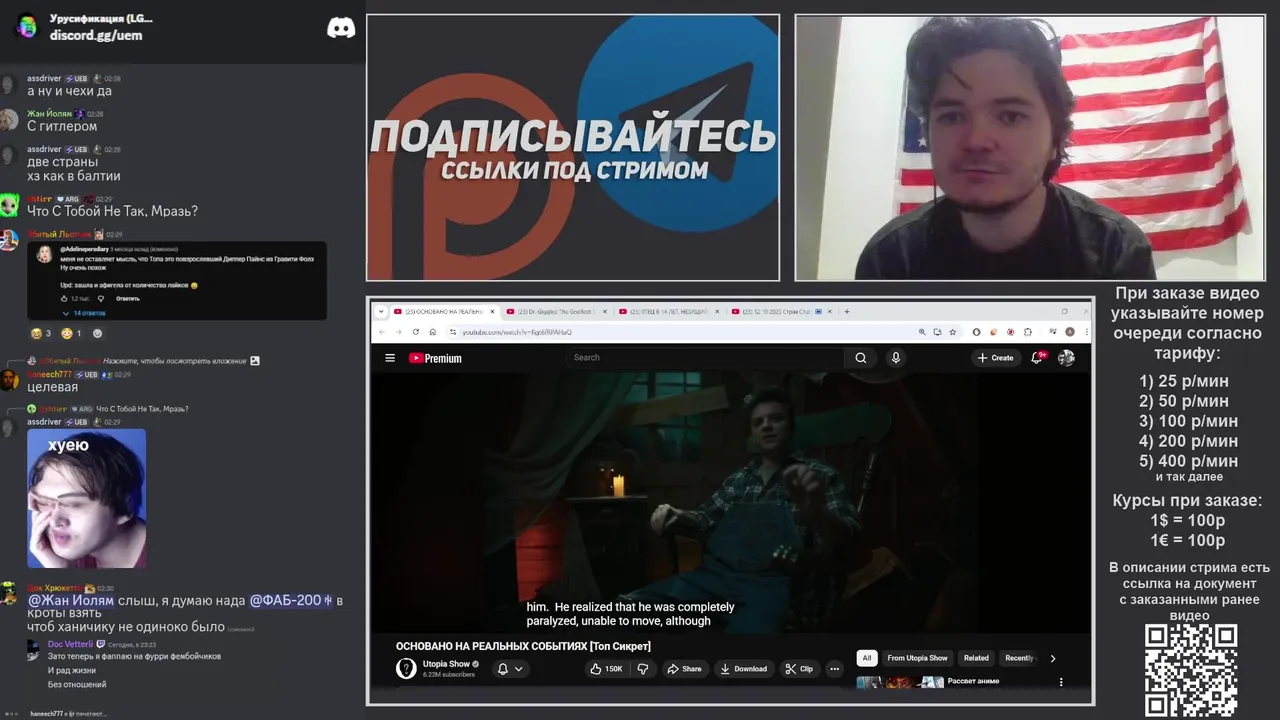Go back using browser back arrow

point(382,332)
